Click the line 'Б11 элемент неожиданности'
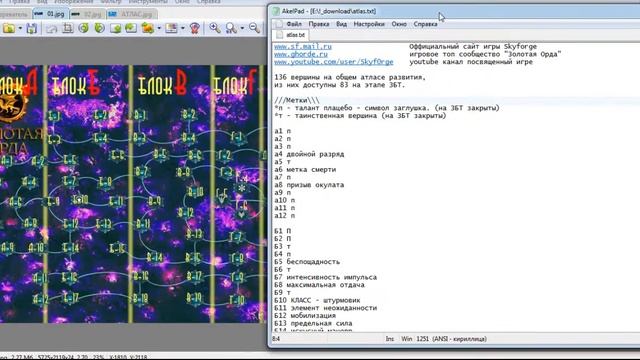The height and width of the screenshot is (360, 640). tap(325, 309)
